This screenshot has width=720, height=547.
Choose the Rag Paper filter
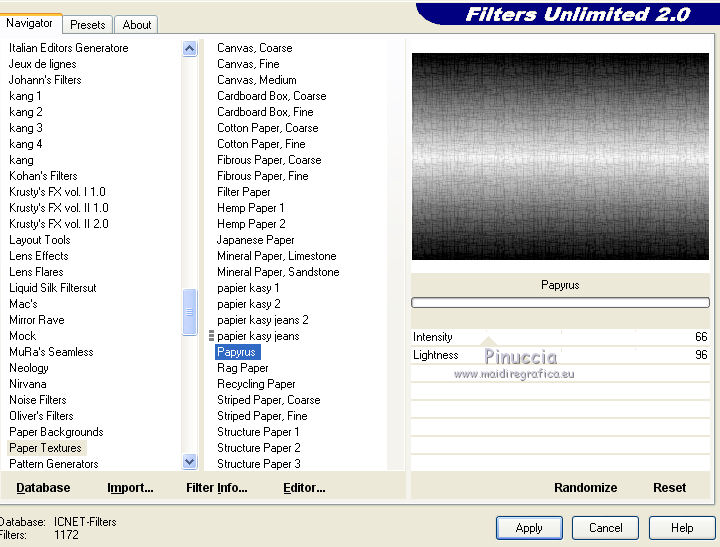(x=243, y=368)
